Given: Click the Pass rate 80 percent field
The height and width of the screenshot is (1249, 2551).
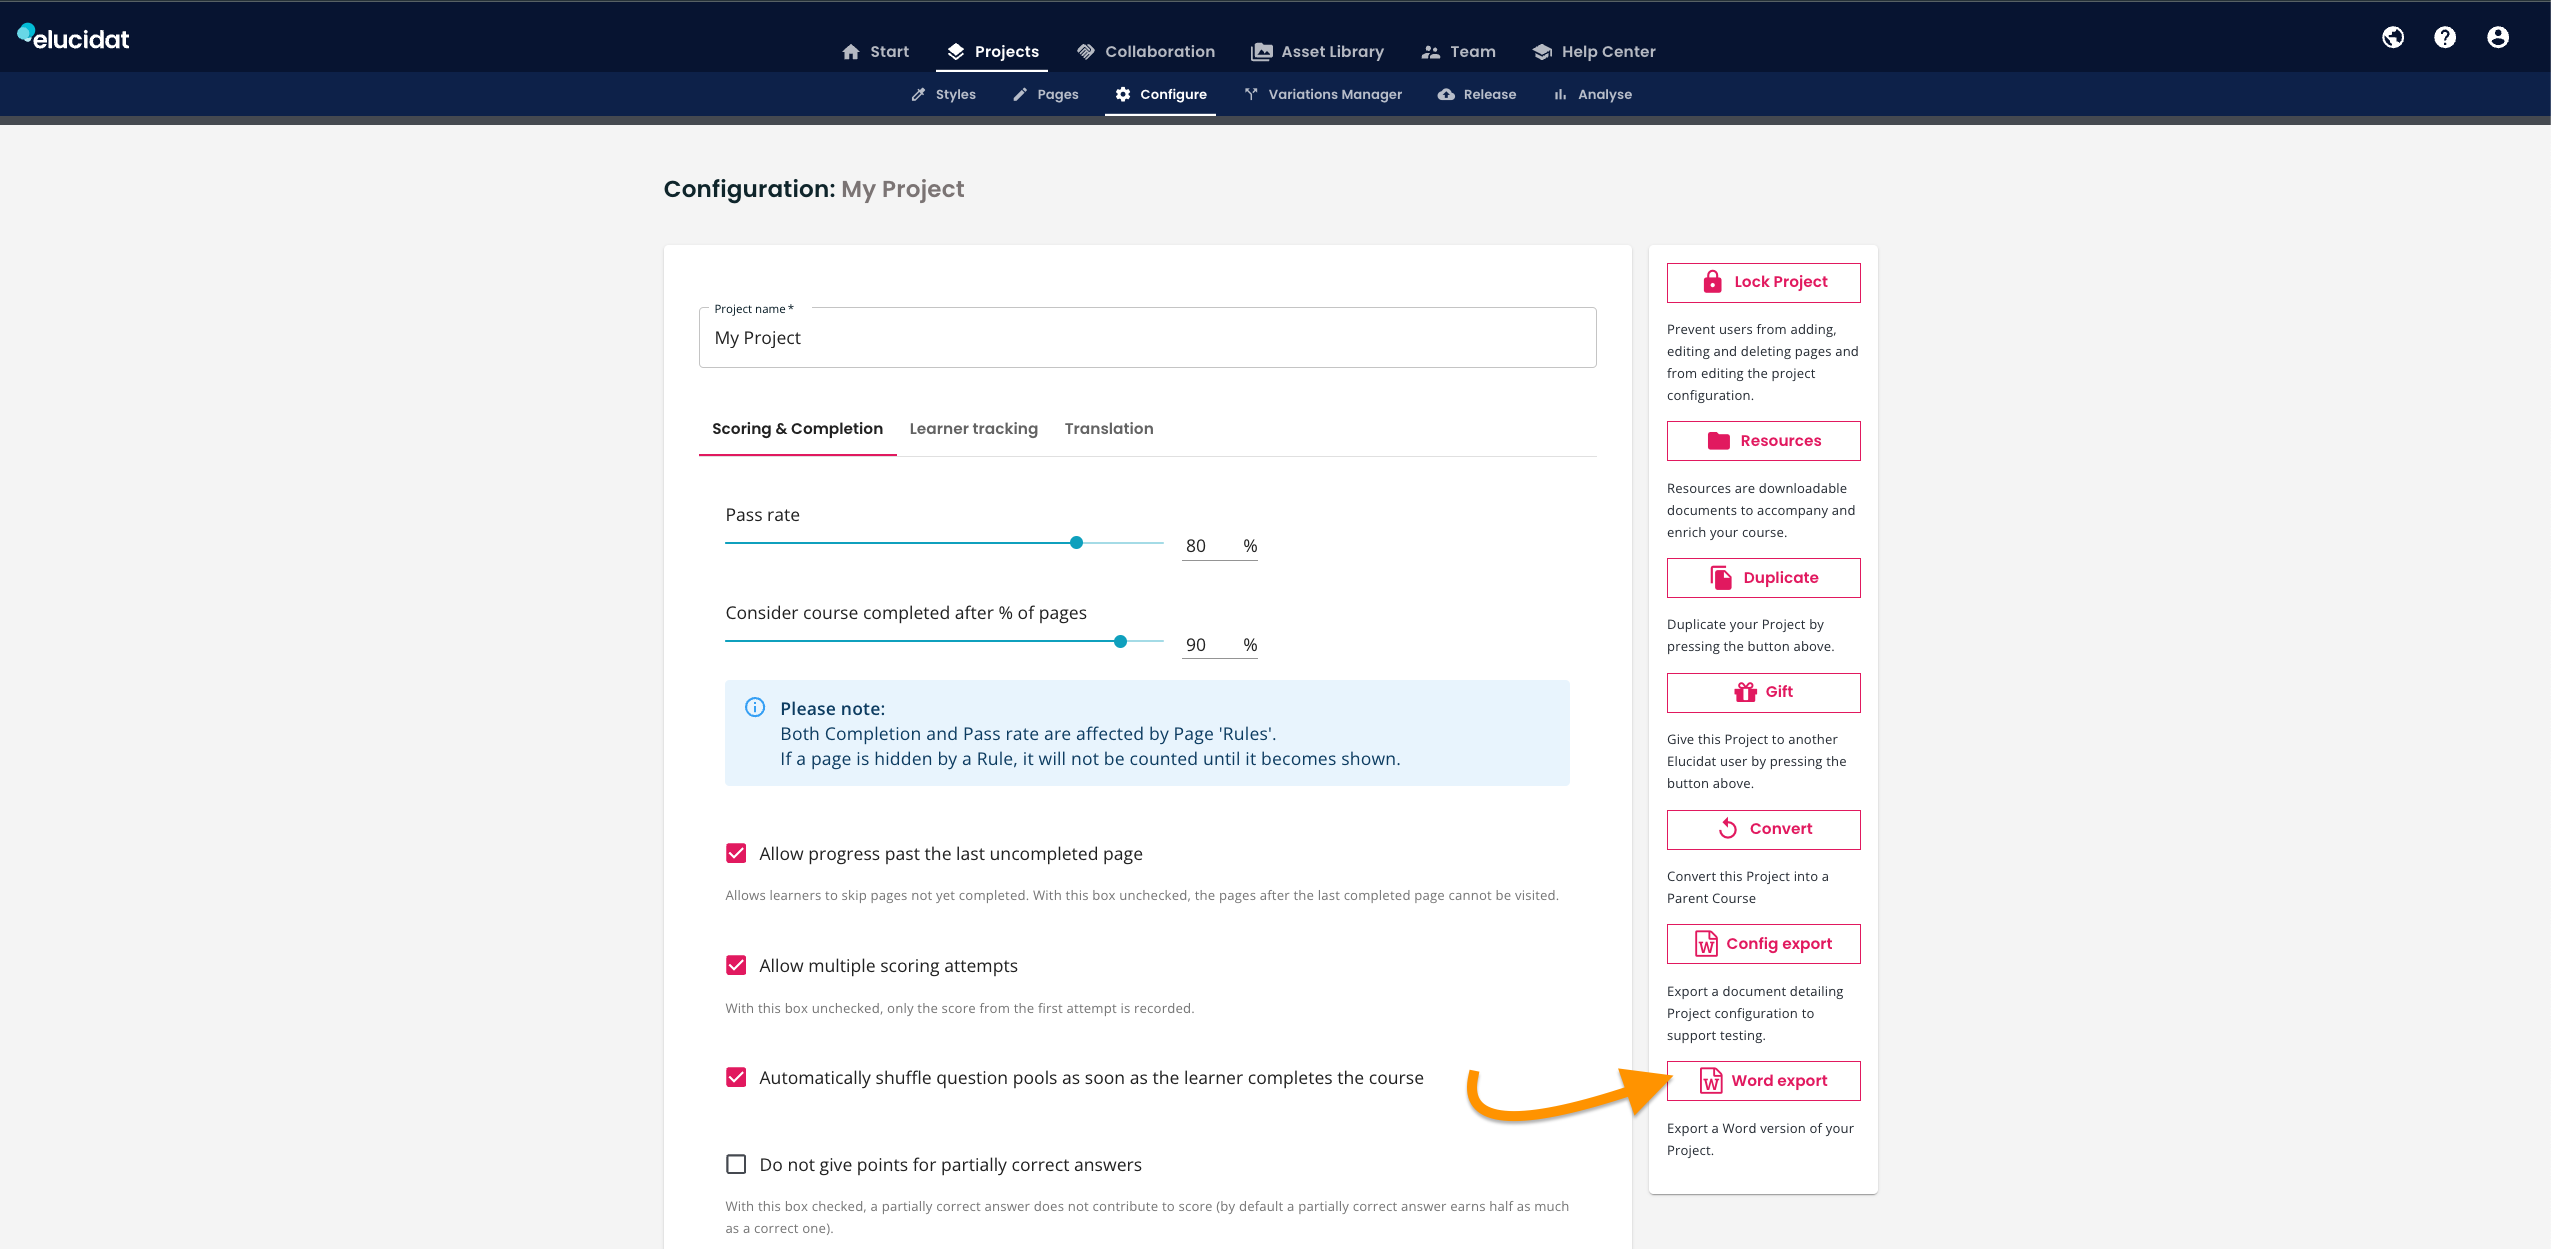Looking at the screenshot, I should click(x=1219, y=546).
